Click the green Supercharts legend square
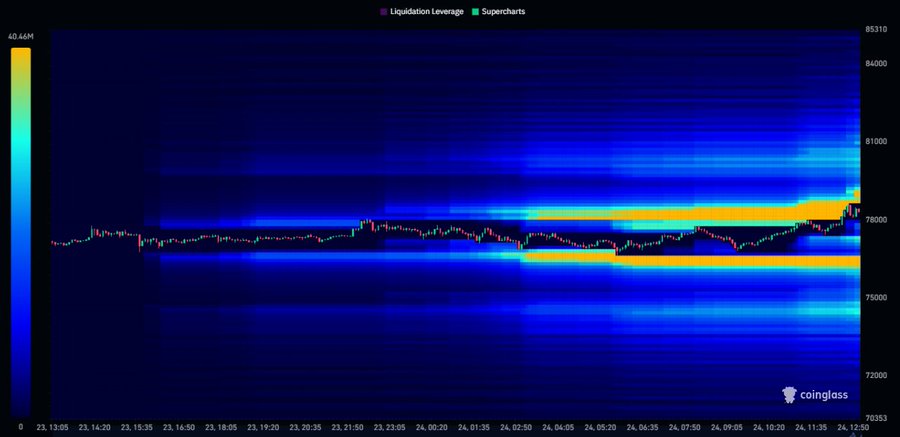Screen dimensions: 900x437 pos(475,11)
